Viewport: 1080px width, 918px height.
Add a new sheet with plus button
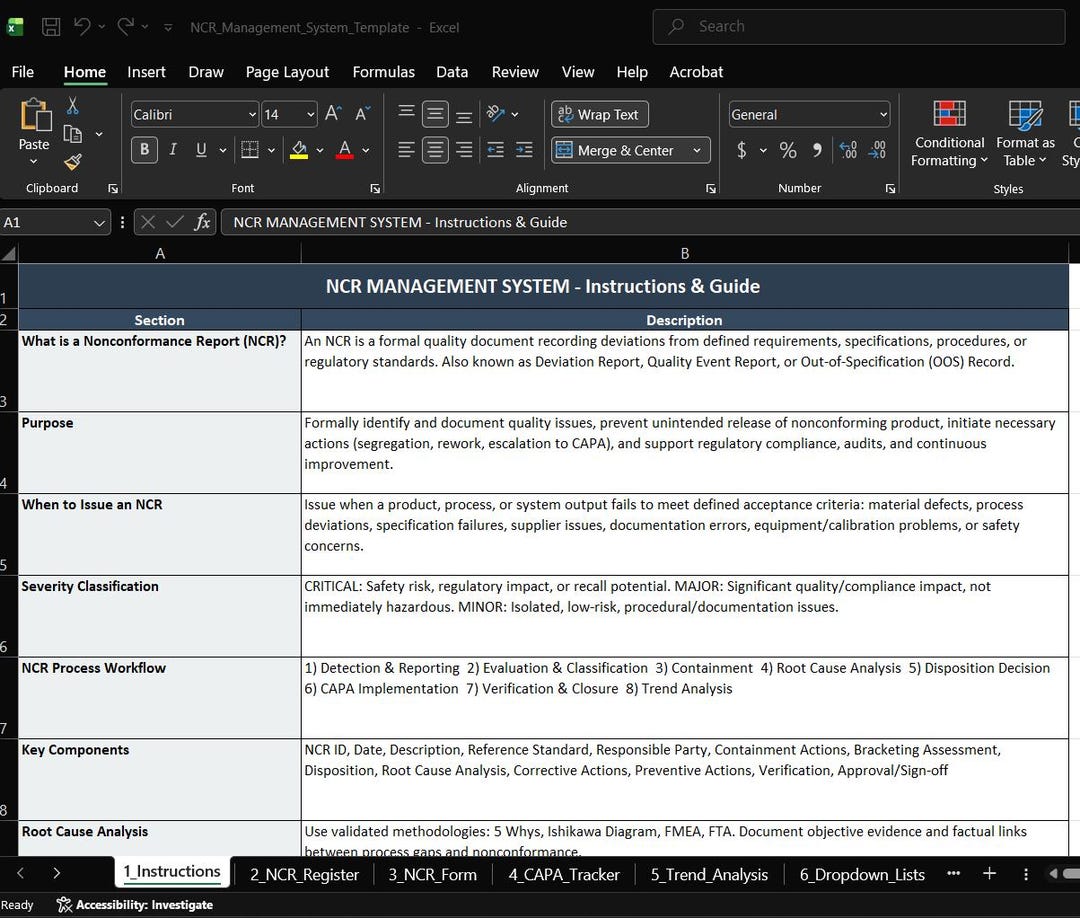click(x=989, y=873)
